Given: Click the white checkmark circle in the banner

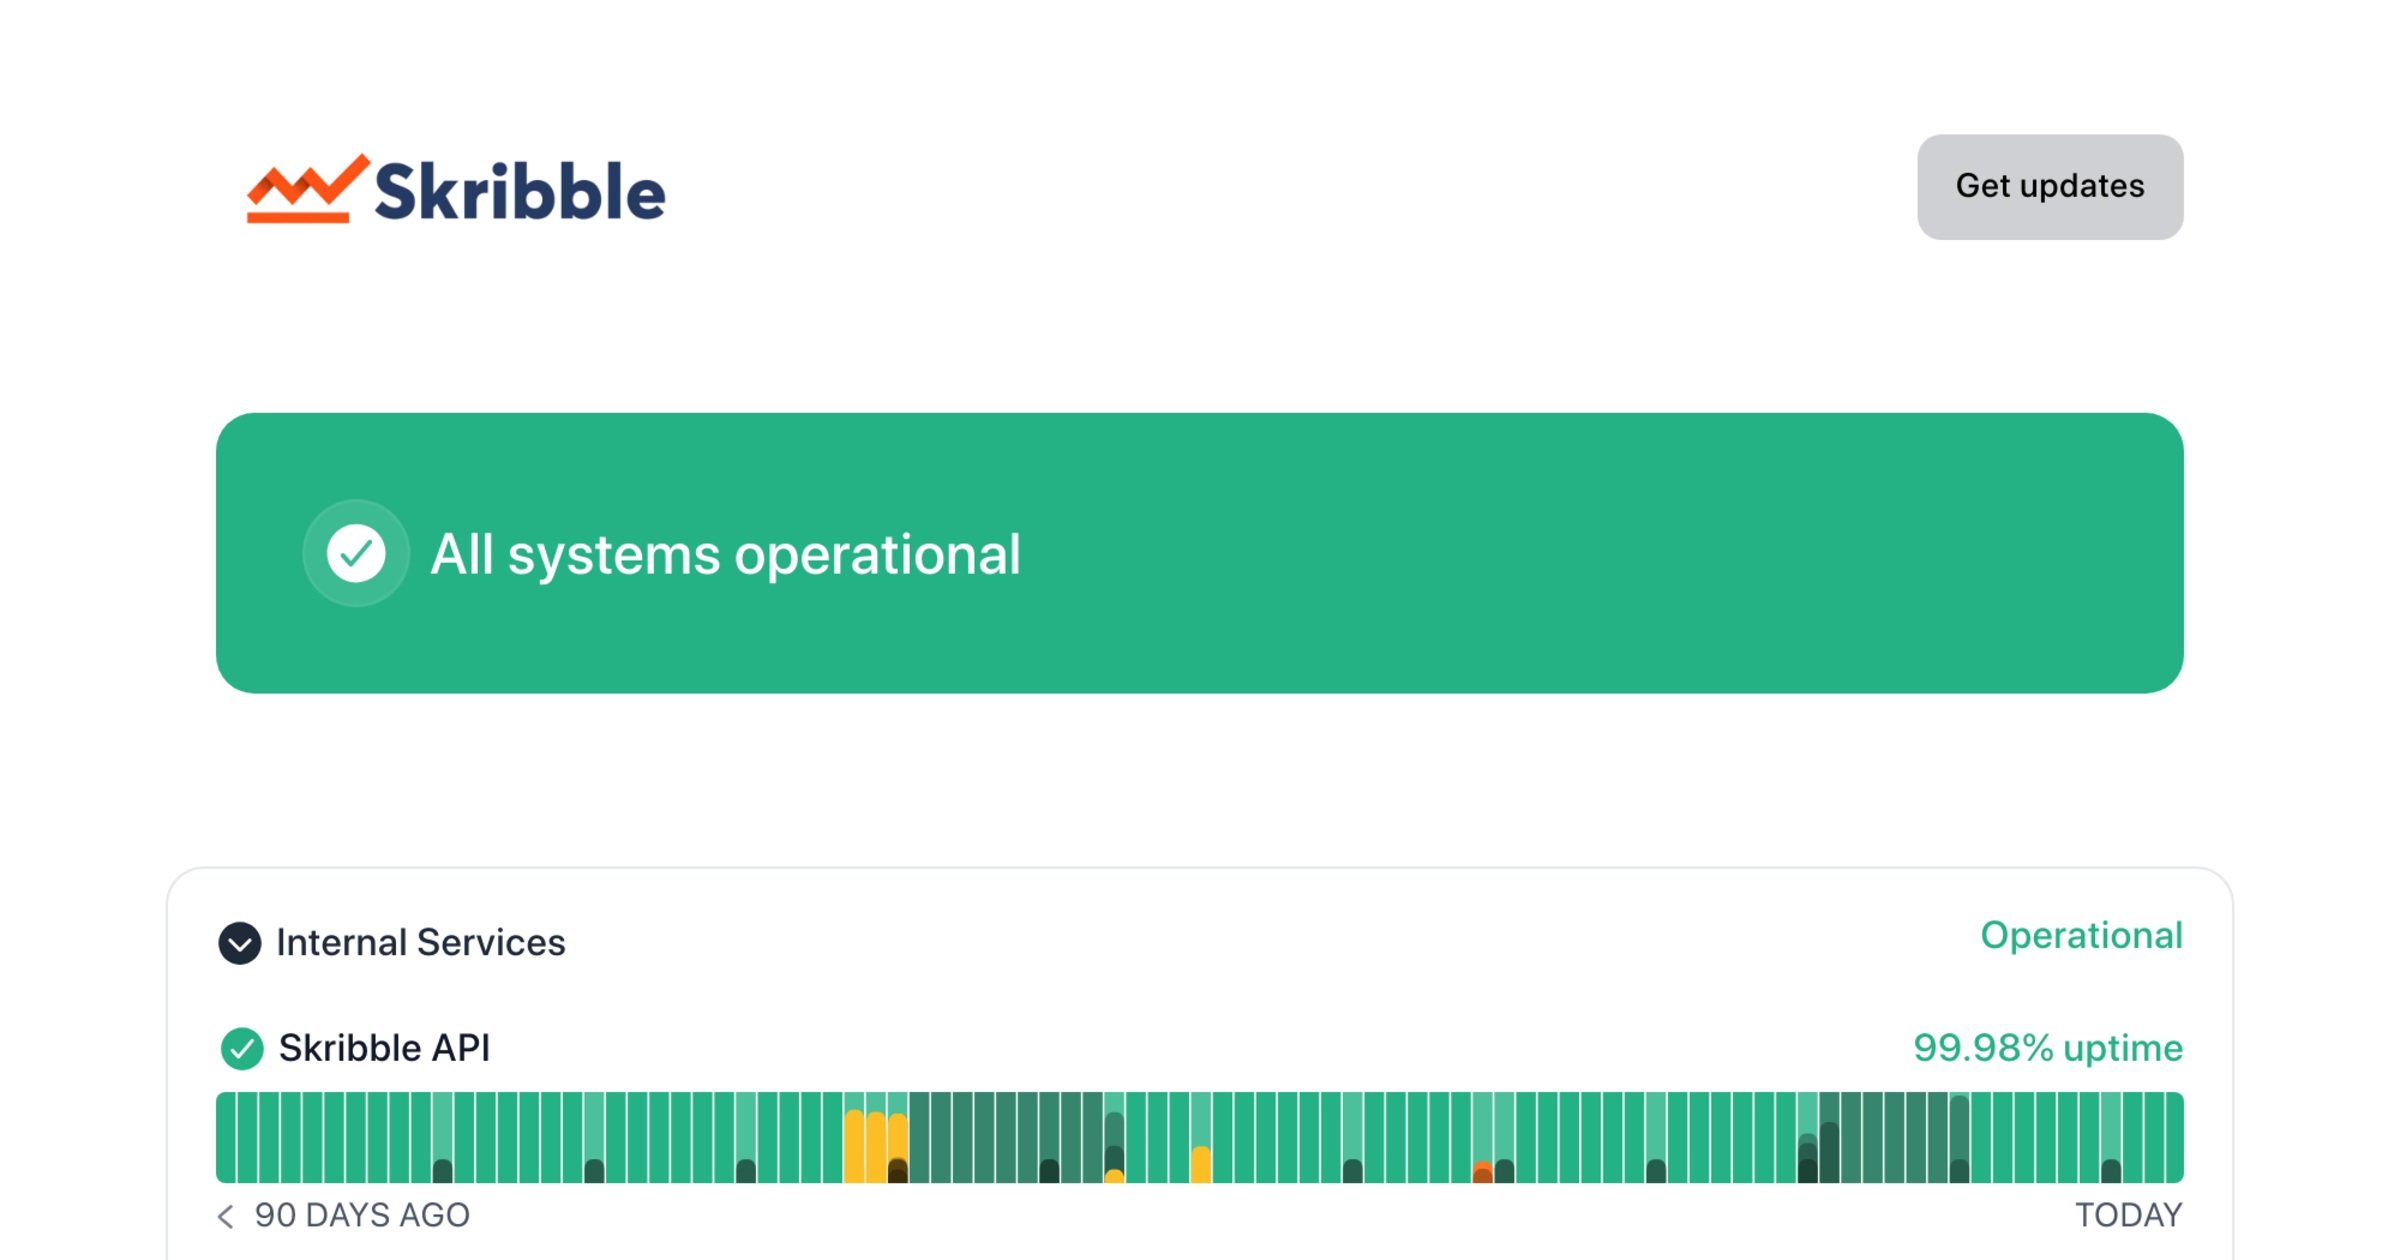Looking at the screenshot, I should [x=356, y=552].
